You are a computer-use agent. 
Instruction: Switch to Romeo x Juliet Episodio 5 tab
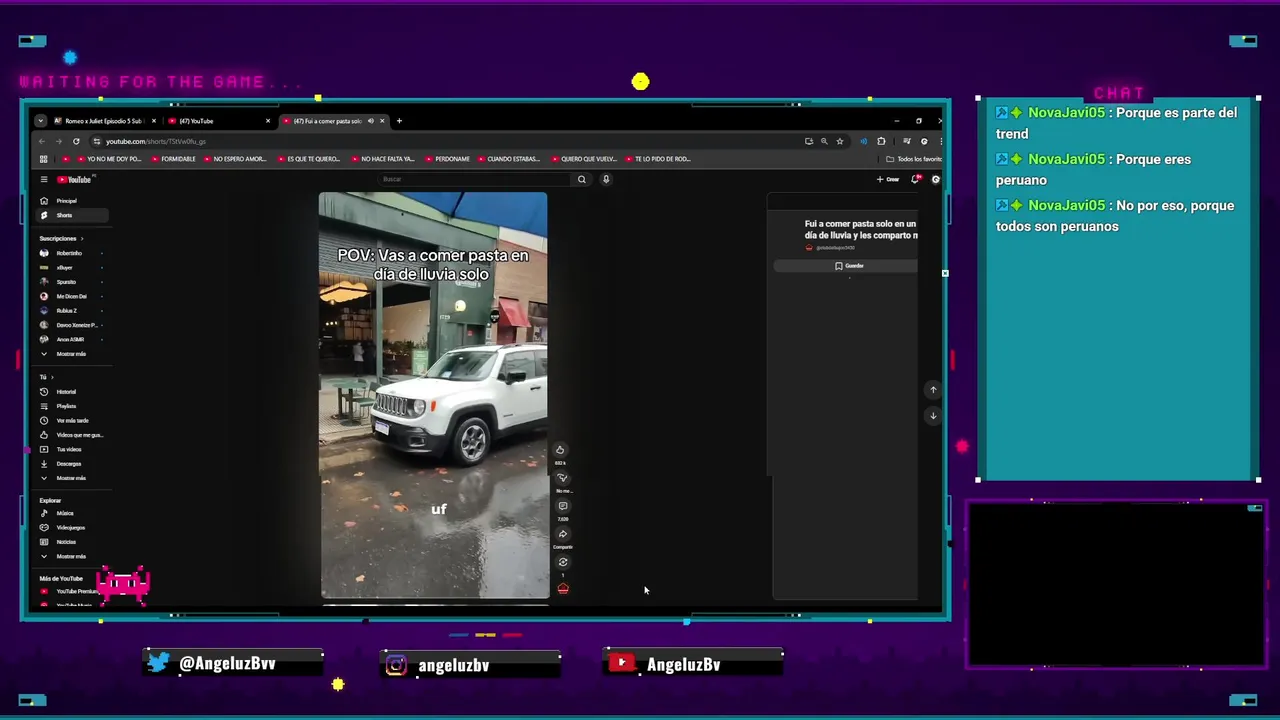click(104, 121)
